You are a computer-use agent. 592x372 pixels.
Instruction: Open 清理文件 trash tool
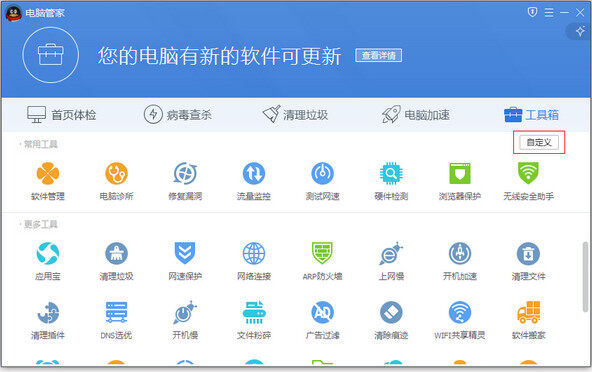tap(528, 261)
